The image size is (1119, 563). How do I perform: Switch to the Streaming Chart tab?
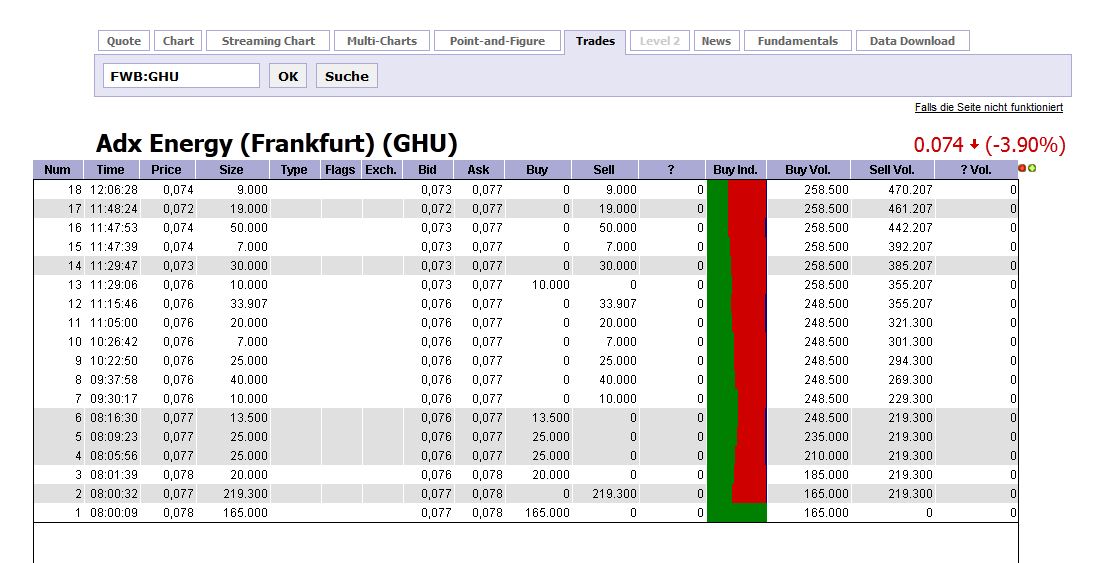pos(268,41)
